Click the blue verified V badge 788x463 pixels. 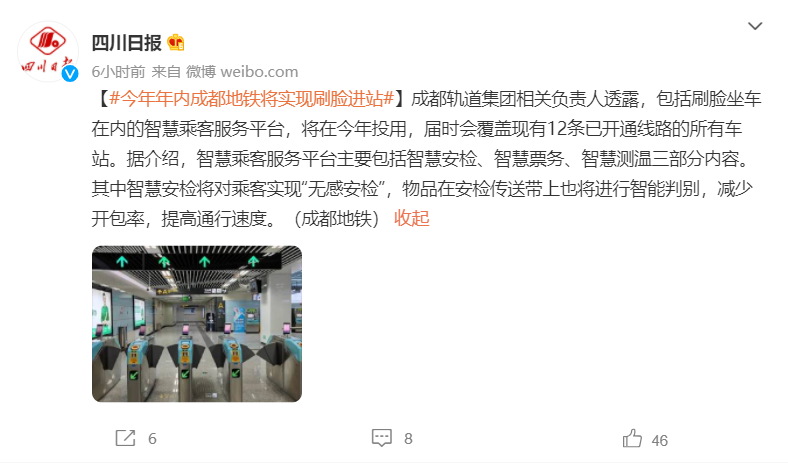pos(70,73)
